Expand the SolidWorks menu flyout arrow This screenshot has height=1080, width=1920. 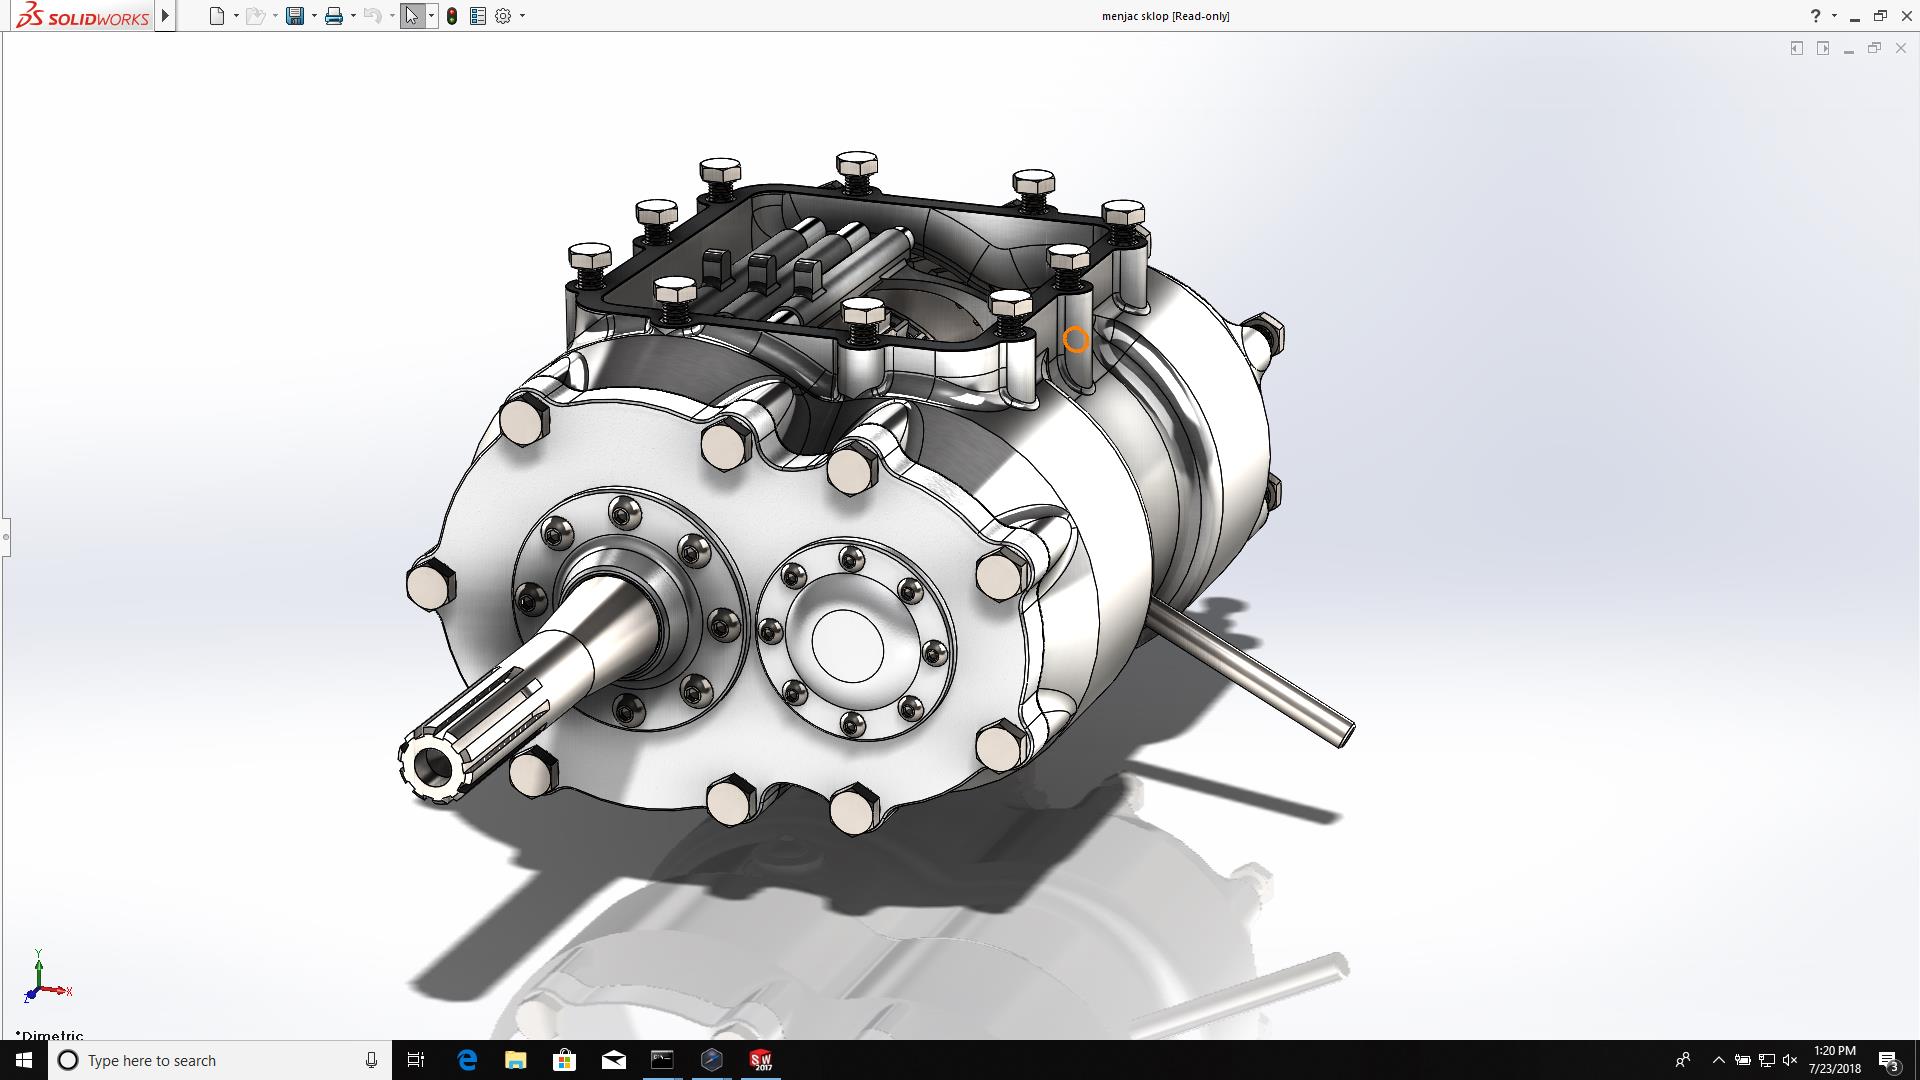coord(165,16)
